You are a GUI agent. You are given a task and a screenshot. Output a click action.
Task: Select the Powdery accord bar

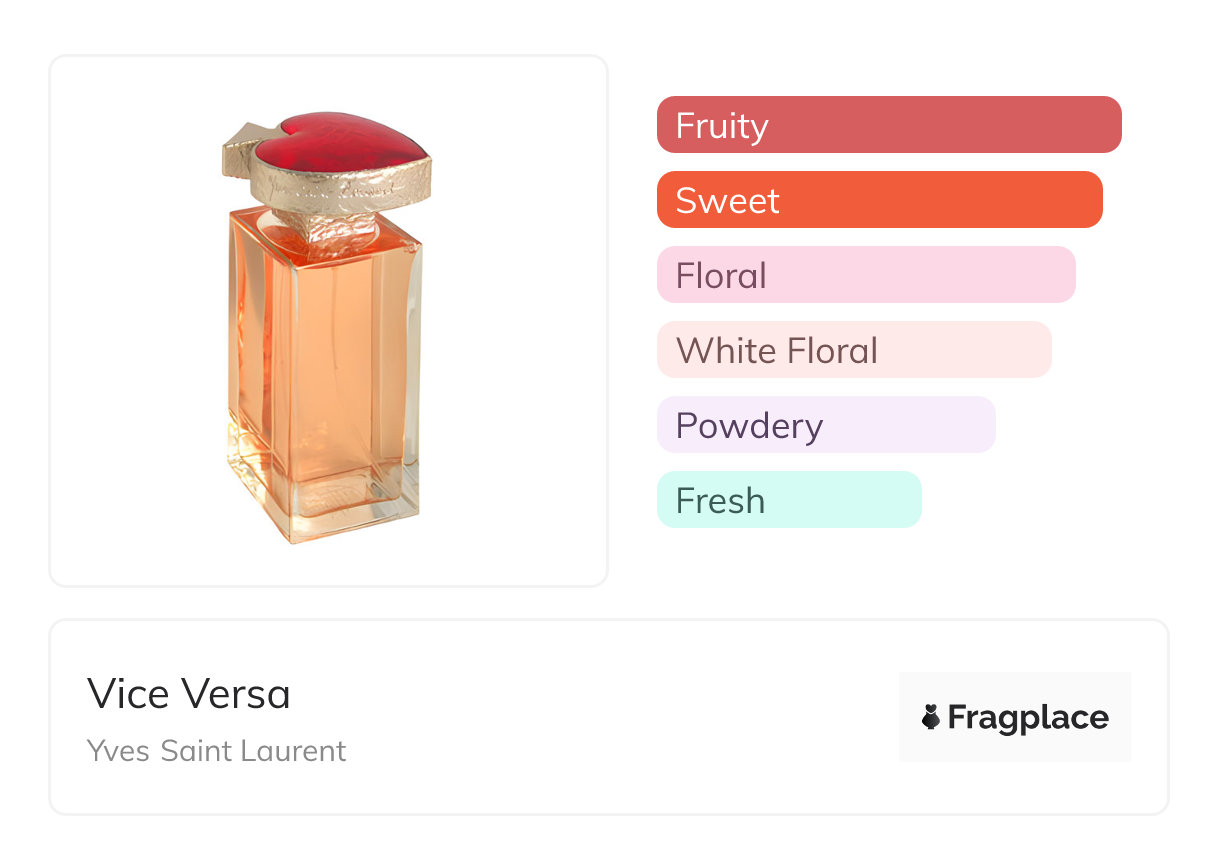pos(825,425)
